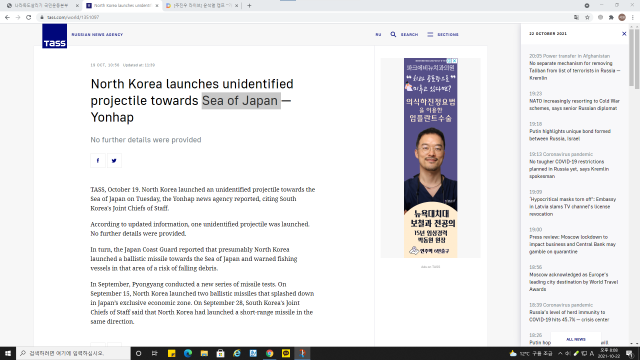Share article via Twitter icon

pyautogui.click(x=114, y=160)
